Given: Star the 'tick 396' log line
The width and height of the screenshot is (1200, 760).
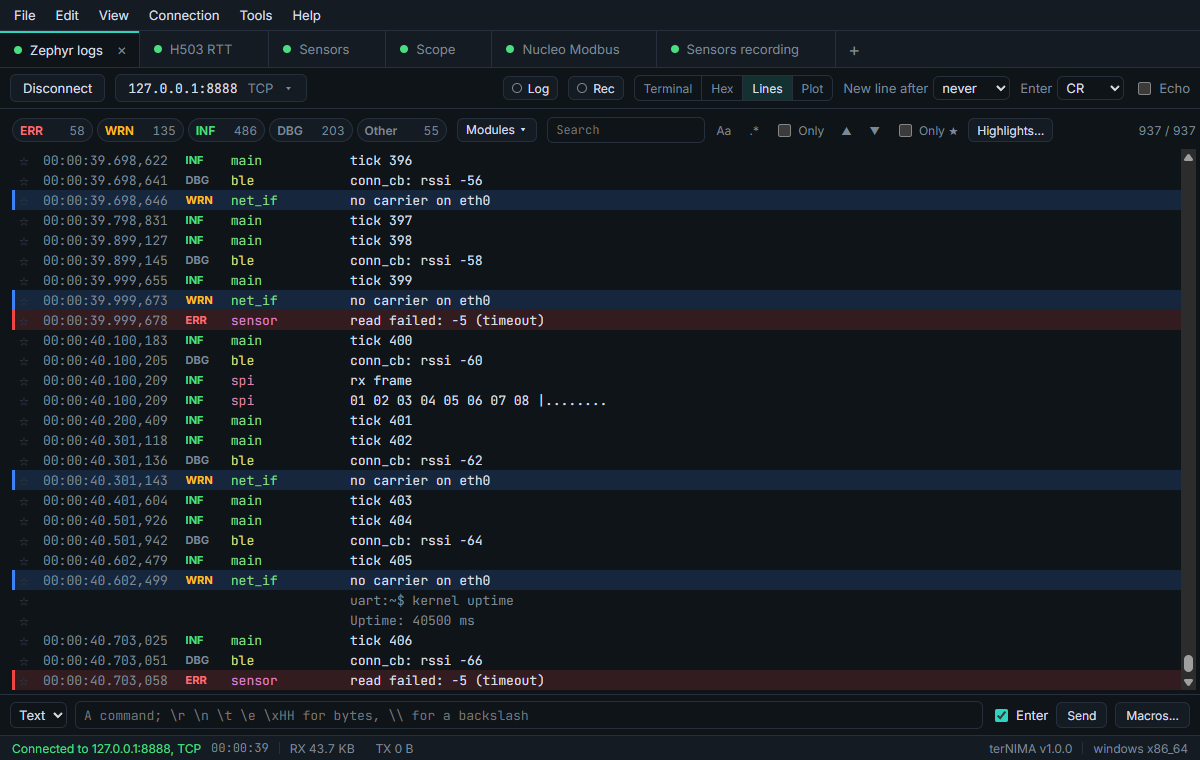Looking at the screenshot, I should pyautogui.click(x=24, y=161).
